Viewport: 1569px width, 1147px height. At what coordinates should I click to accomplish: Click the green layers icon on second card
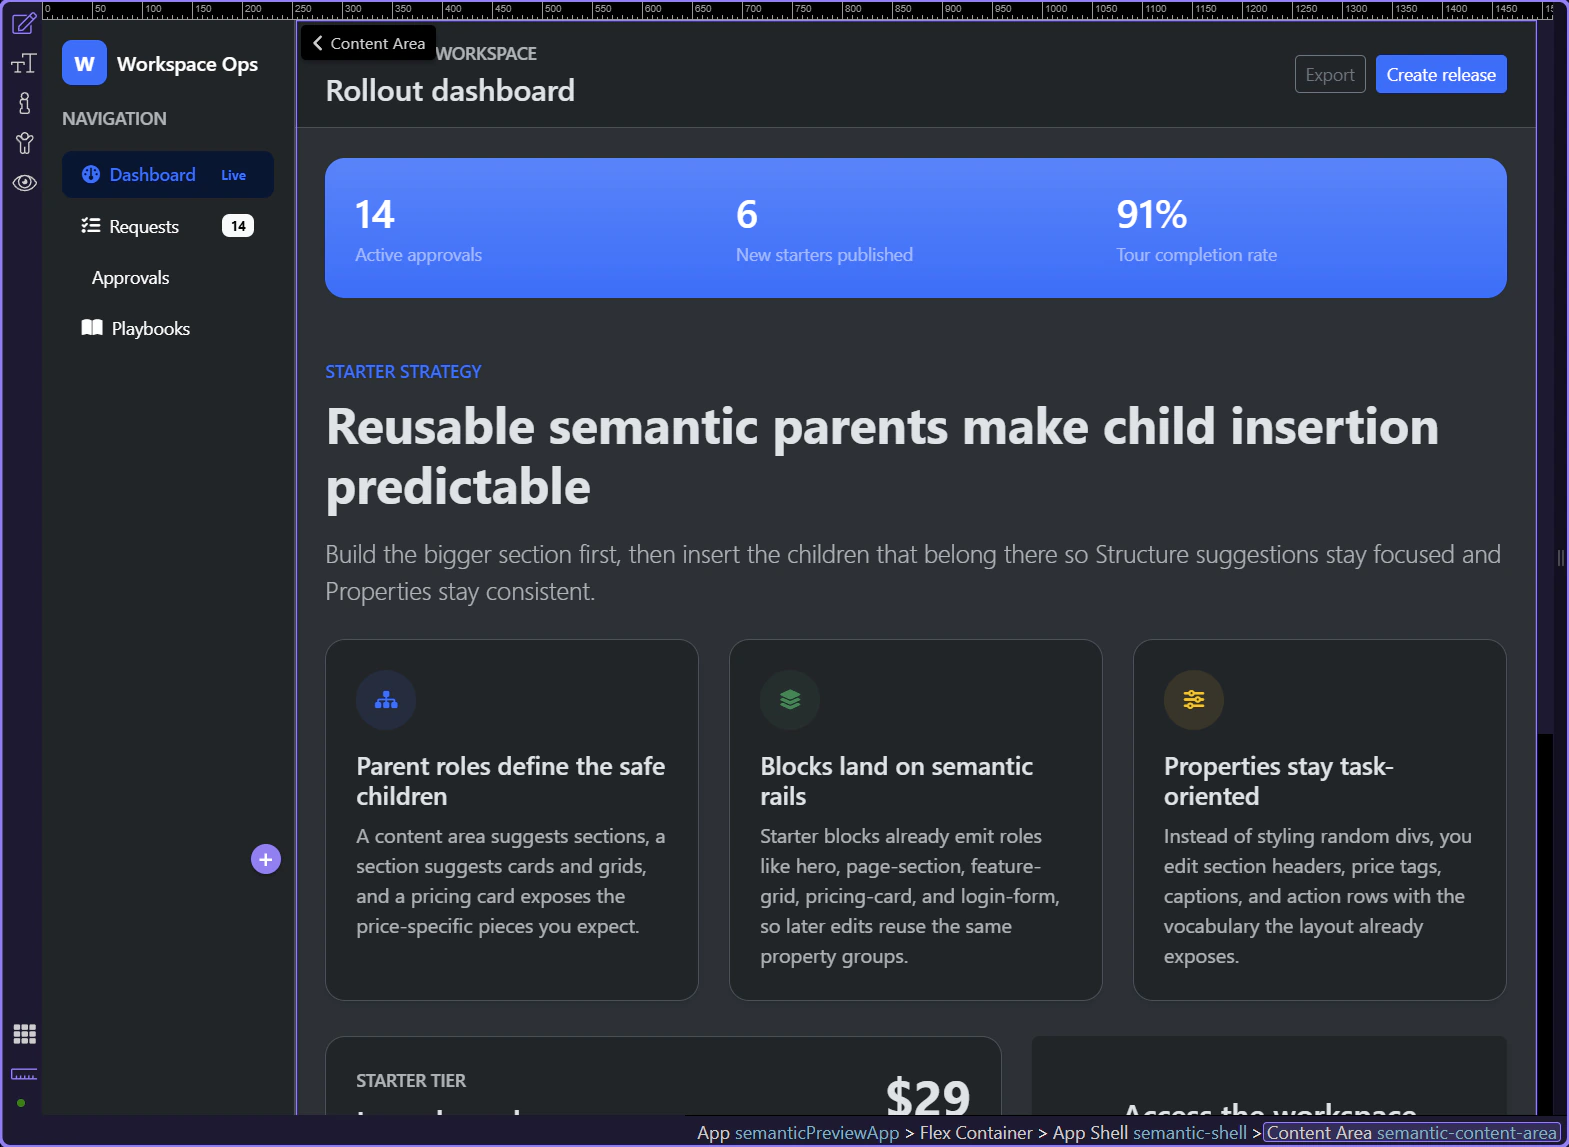tap(790, 700)
